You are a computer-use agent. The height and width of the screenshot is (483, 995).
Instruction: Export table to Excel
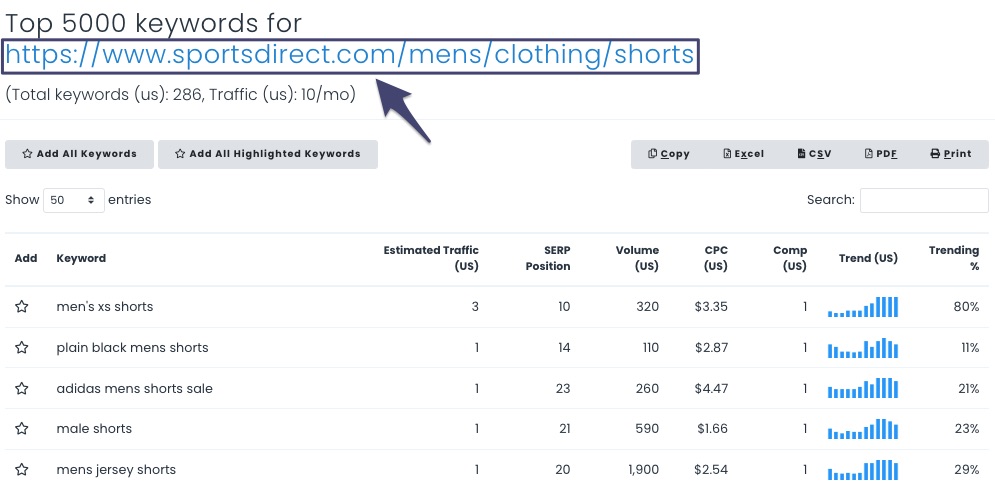click(x=743, y=154)
